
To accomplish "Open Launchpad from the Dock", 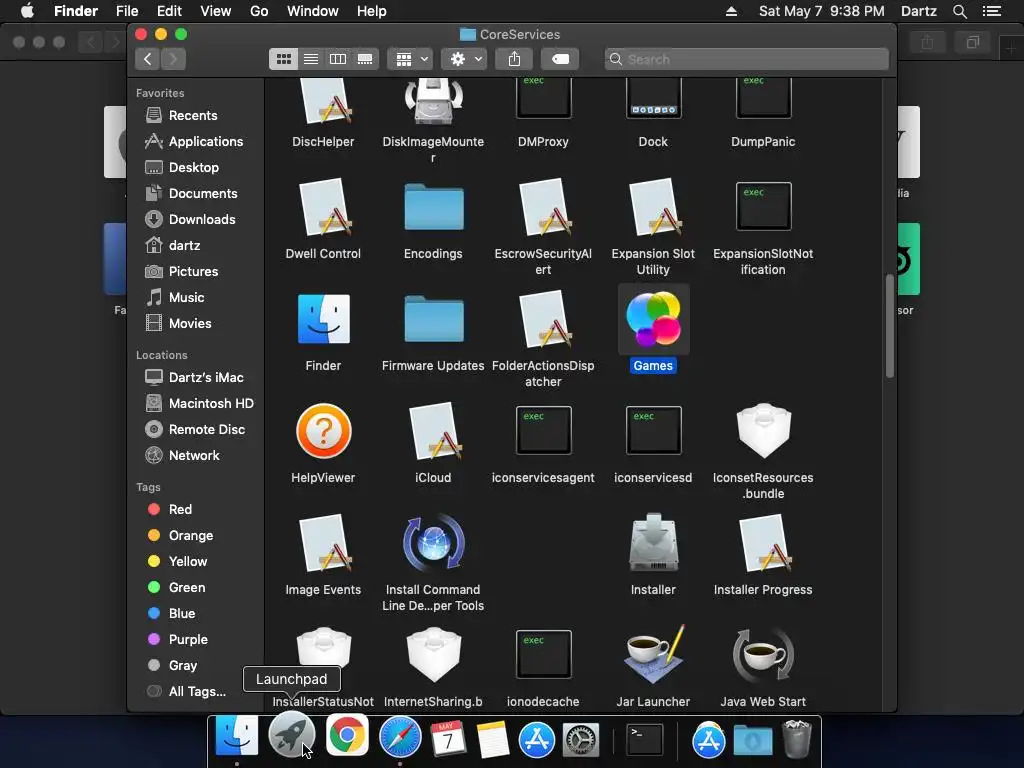I will [x=291, y=735].
